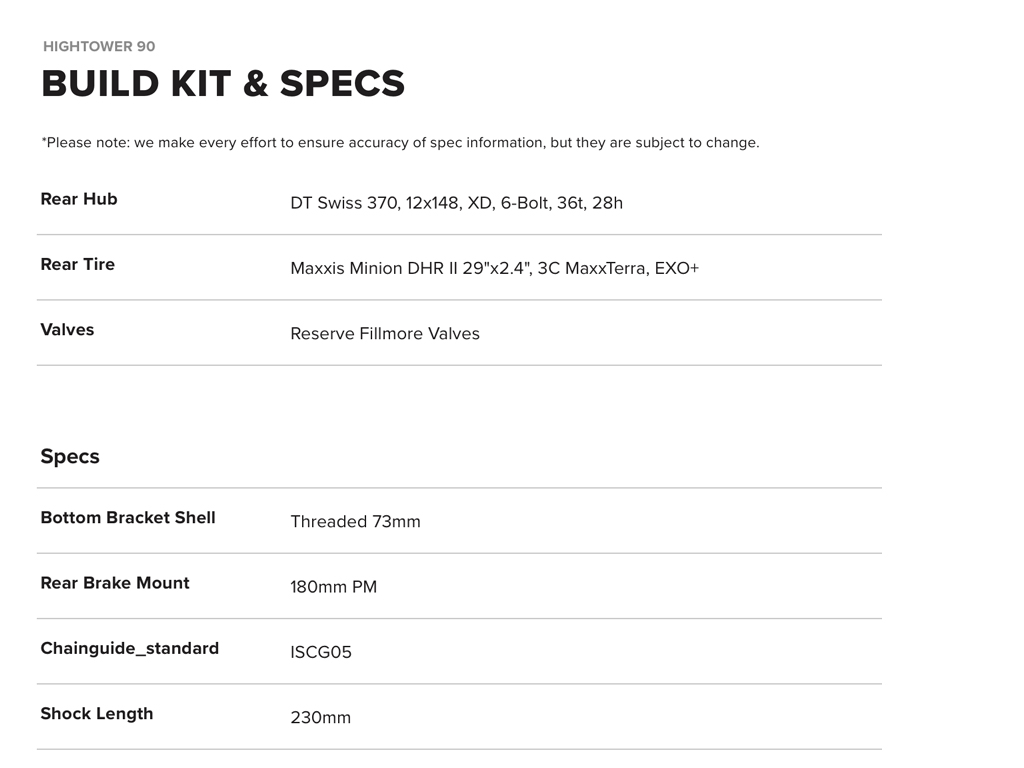The height and width of the screenshot is (768, 1024).
Task: Click the divider line below the Valves row
Action: pos(459,365)
